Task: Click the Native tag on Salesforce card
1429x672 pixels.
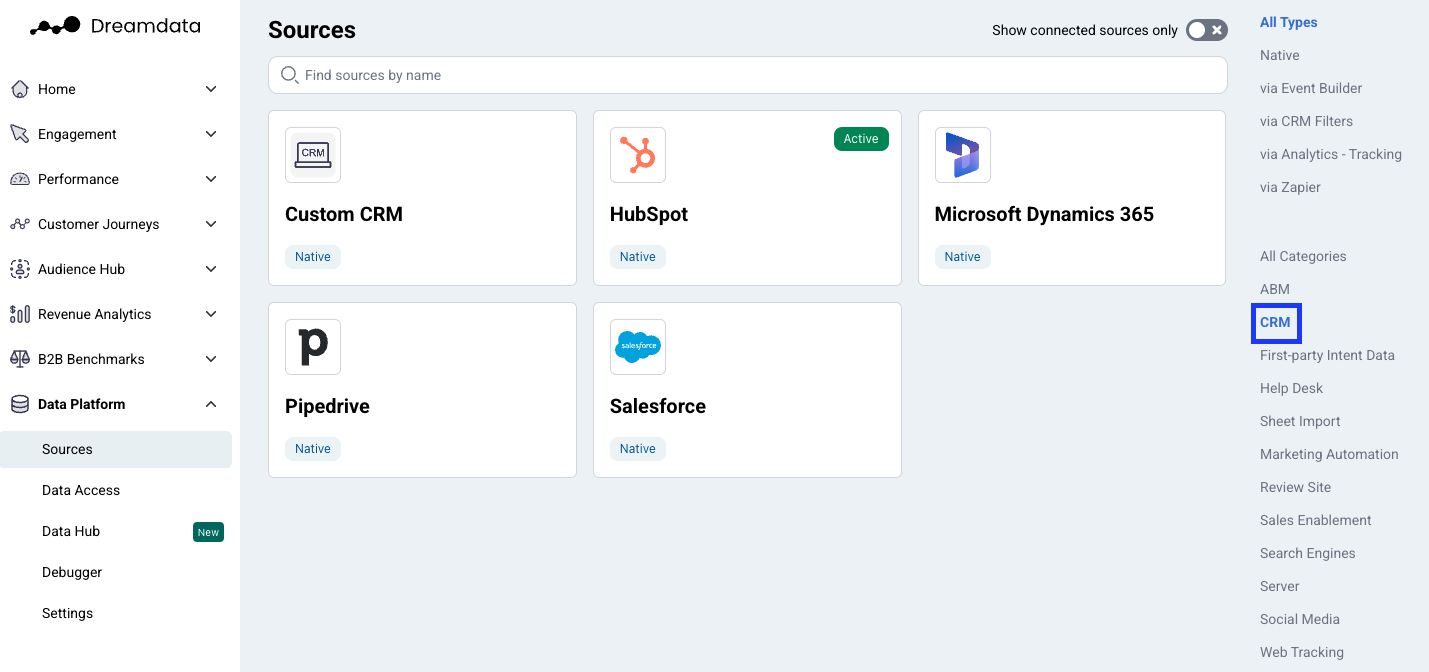Action: click(x=638, y=449)
